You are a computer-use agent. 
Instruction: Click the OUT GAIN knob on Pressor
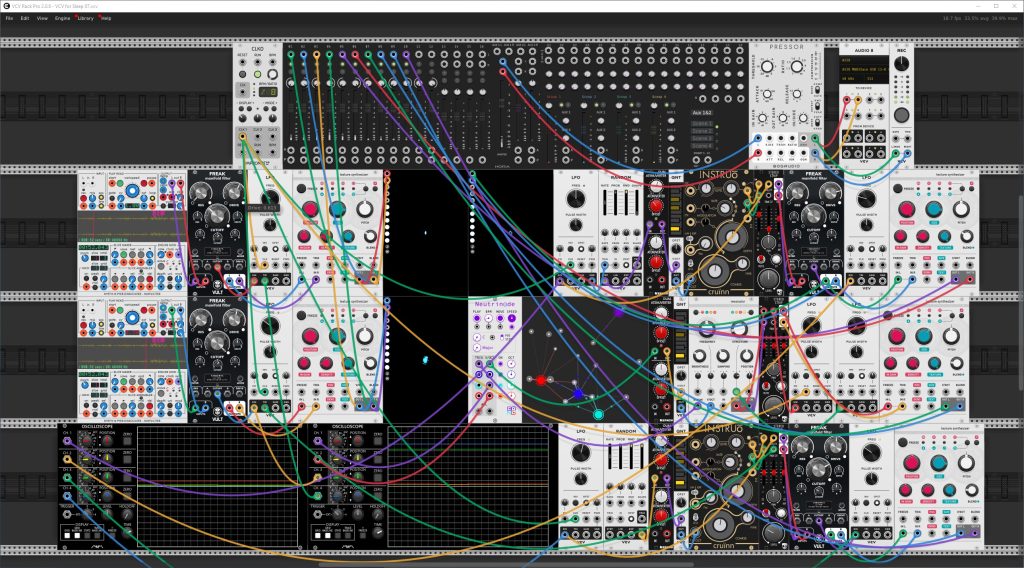coord(783,119)
